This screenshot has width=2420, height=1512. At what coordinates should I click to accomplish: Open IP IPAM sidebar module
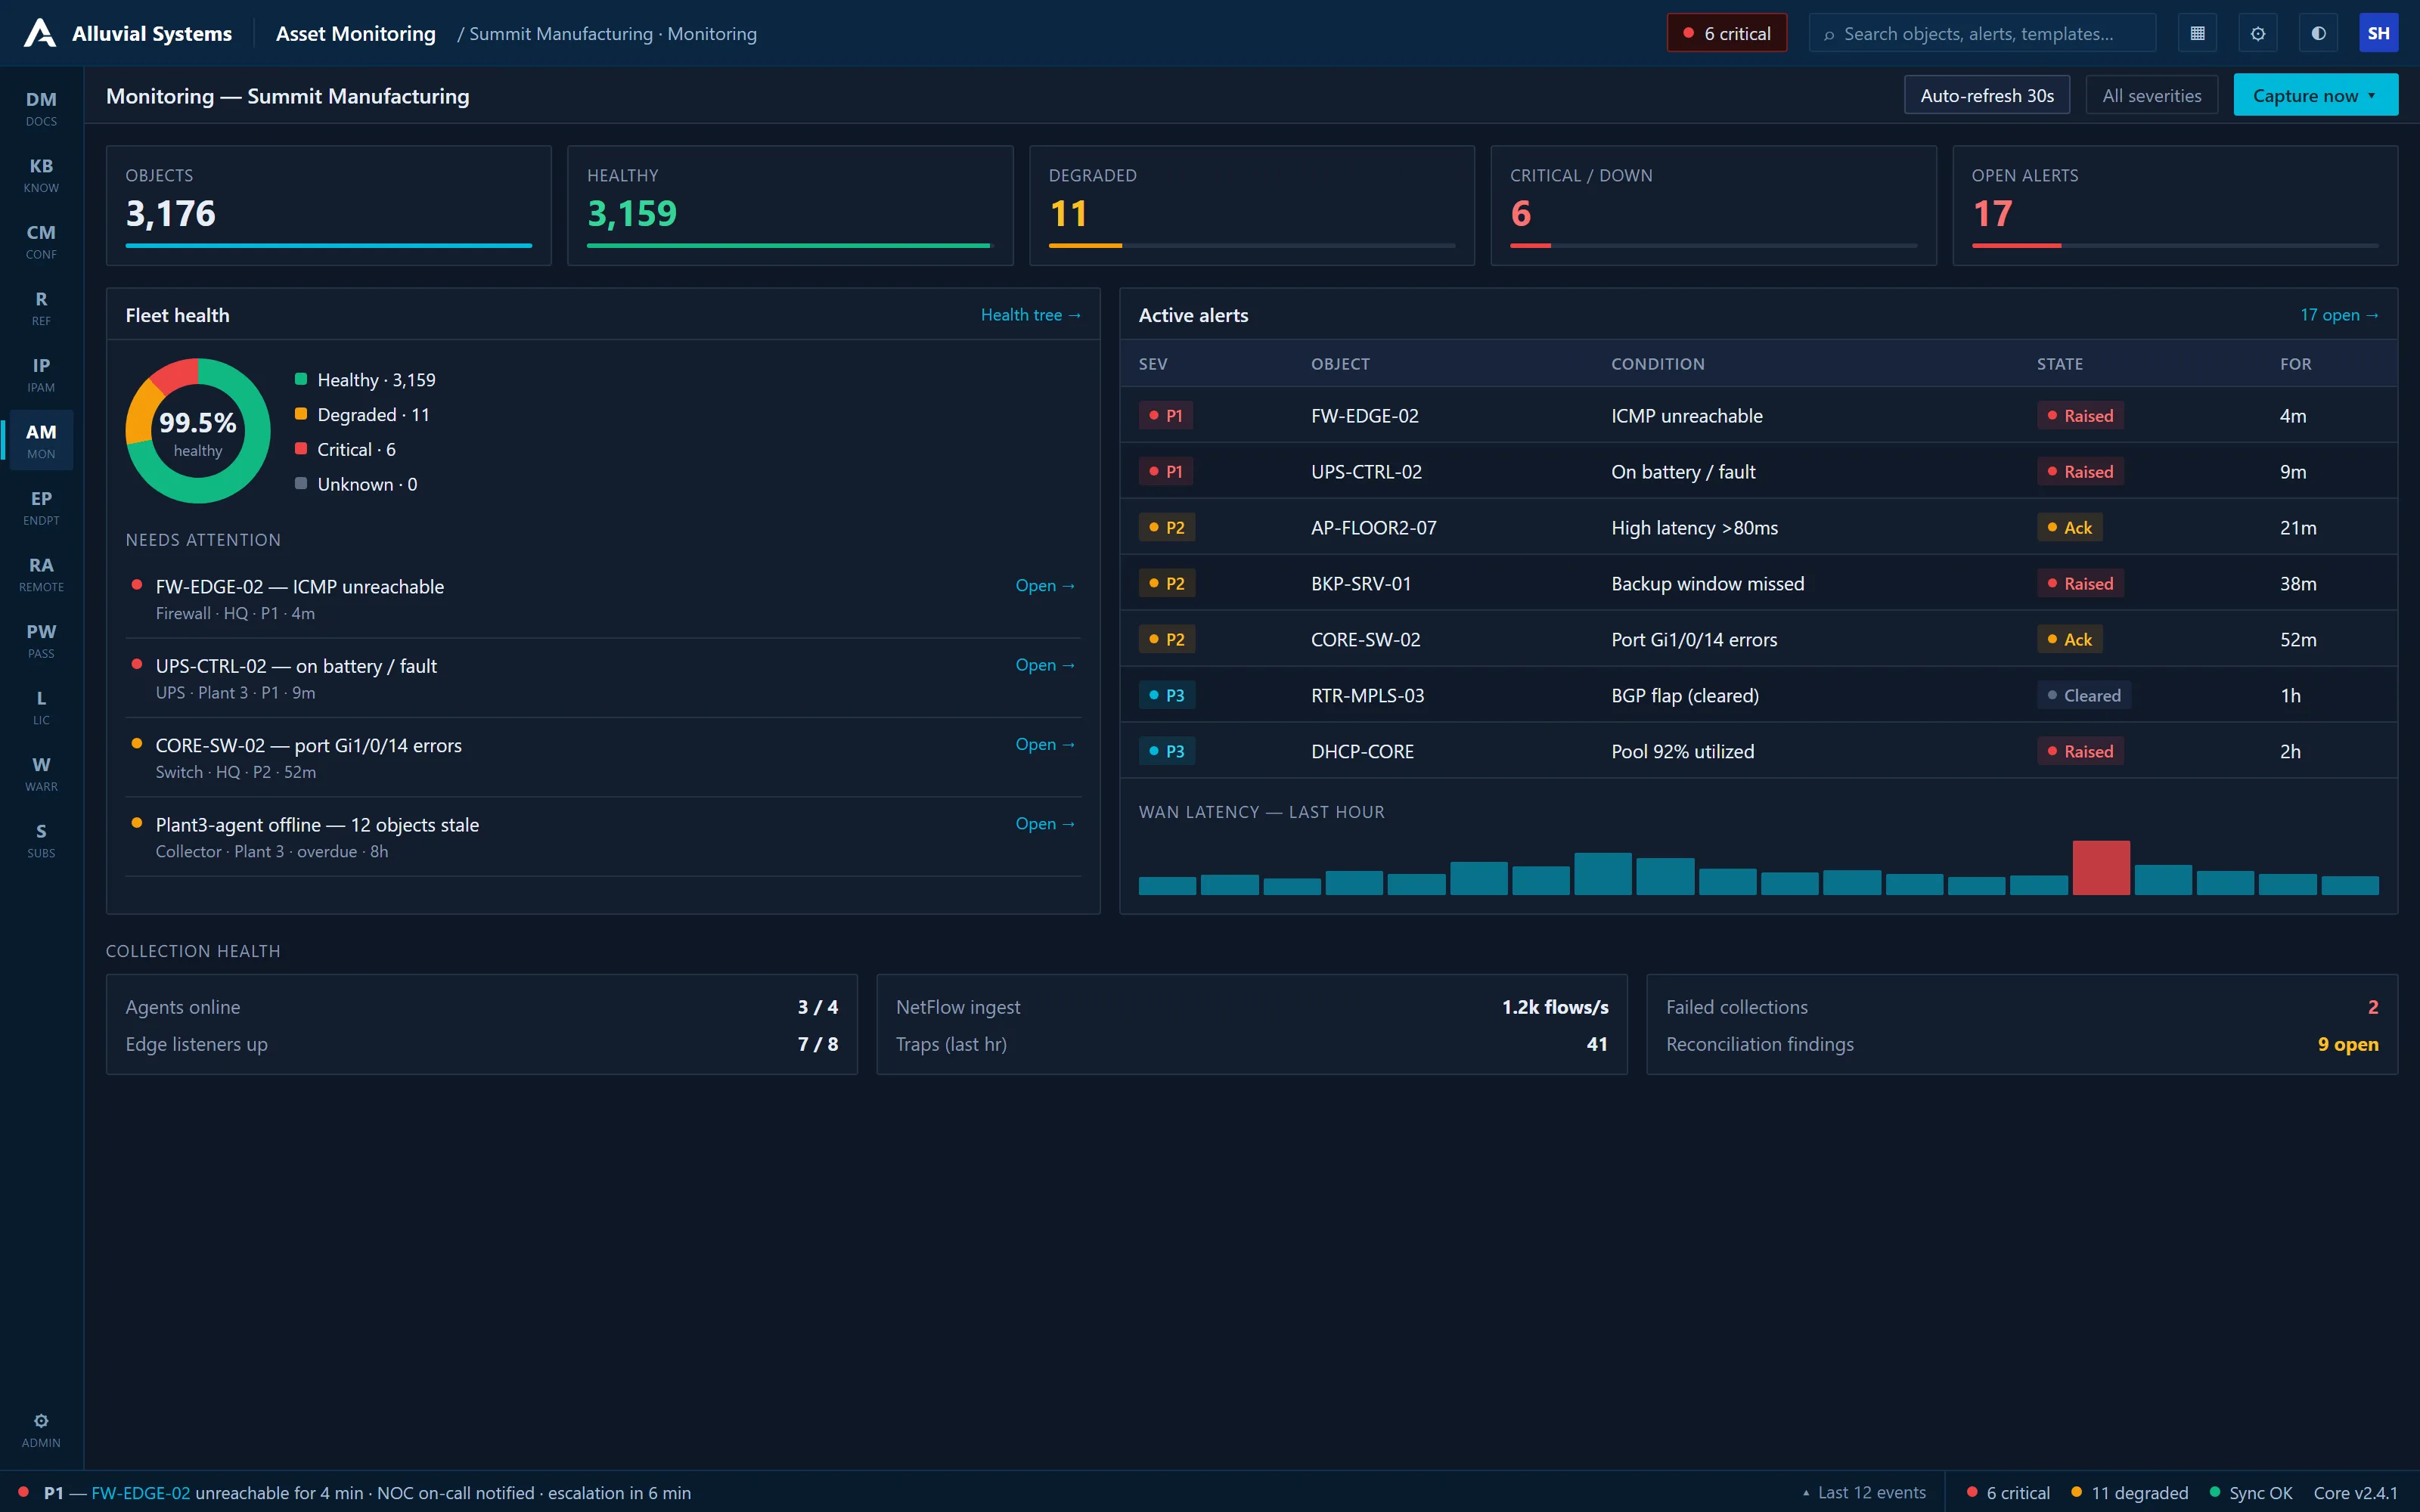click(x=41, y=374)
